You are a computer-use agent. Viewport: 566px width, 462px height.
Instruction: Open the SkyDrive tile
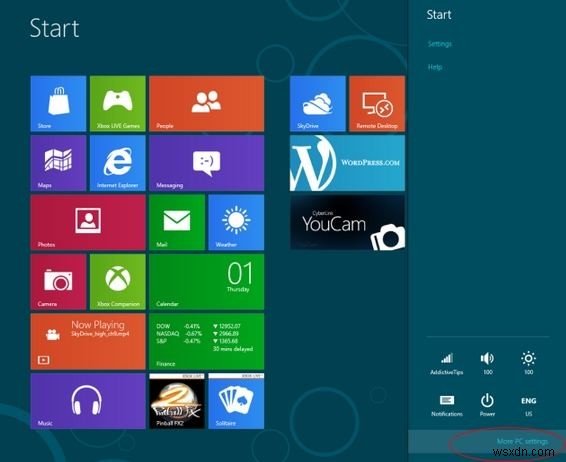(318, 103)
